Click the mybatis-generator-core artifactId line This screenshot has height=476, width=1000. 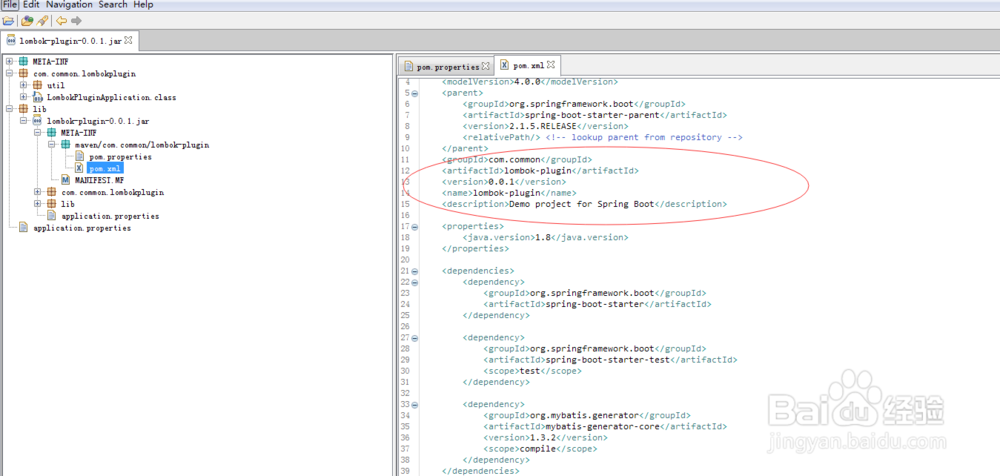click(605, 427)
